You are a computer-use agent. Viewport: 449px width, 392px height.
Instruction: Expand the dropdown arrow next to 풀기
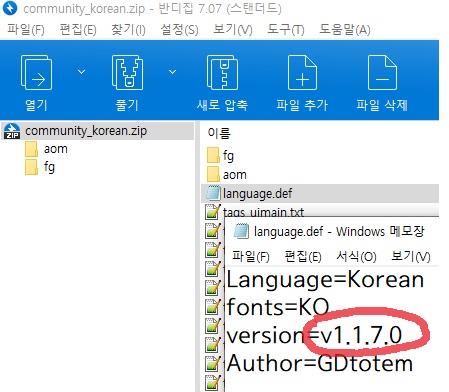pos(172,72)
